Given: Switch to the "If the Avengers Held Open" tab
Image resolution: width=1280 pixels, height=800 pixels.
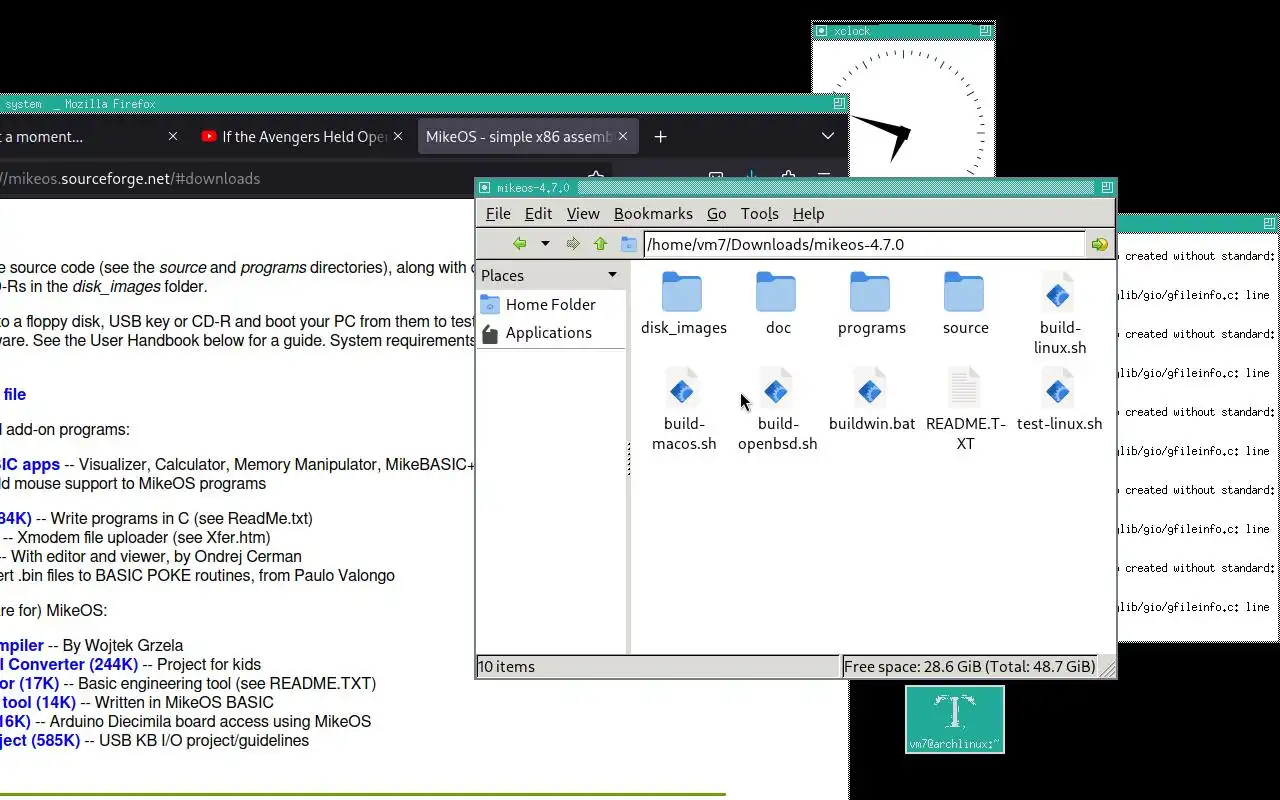Looking at the screenshot, I should coord(305,137).
